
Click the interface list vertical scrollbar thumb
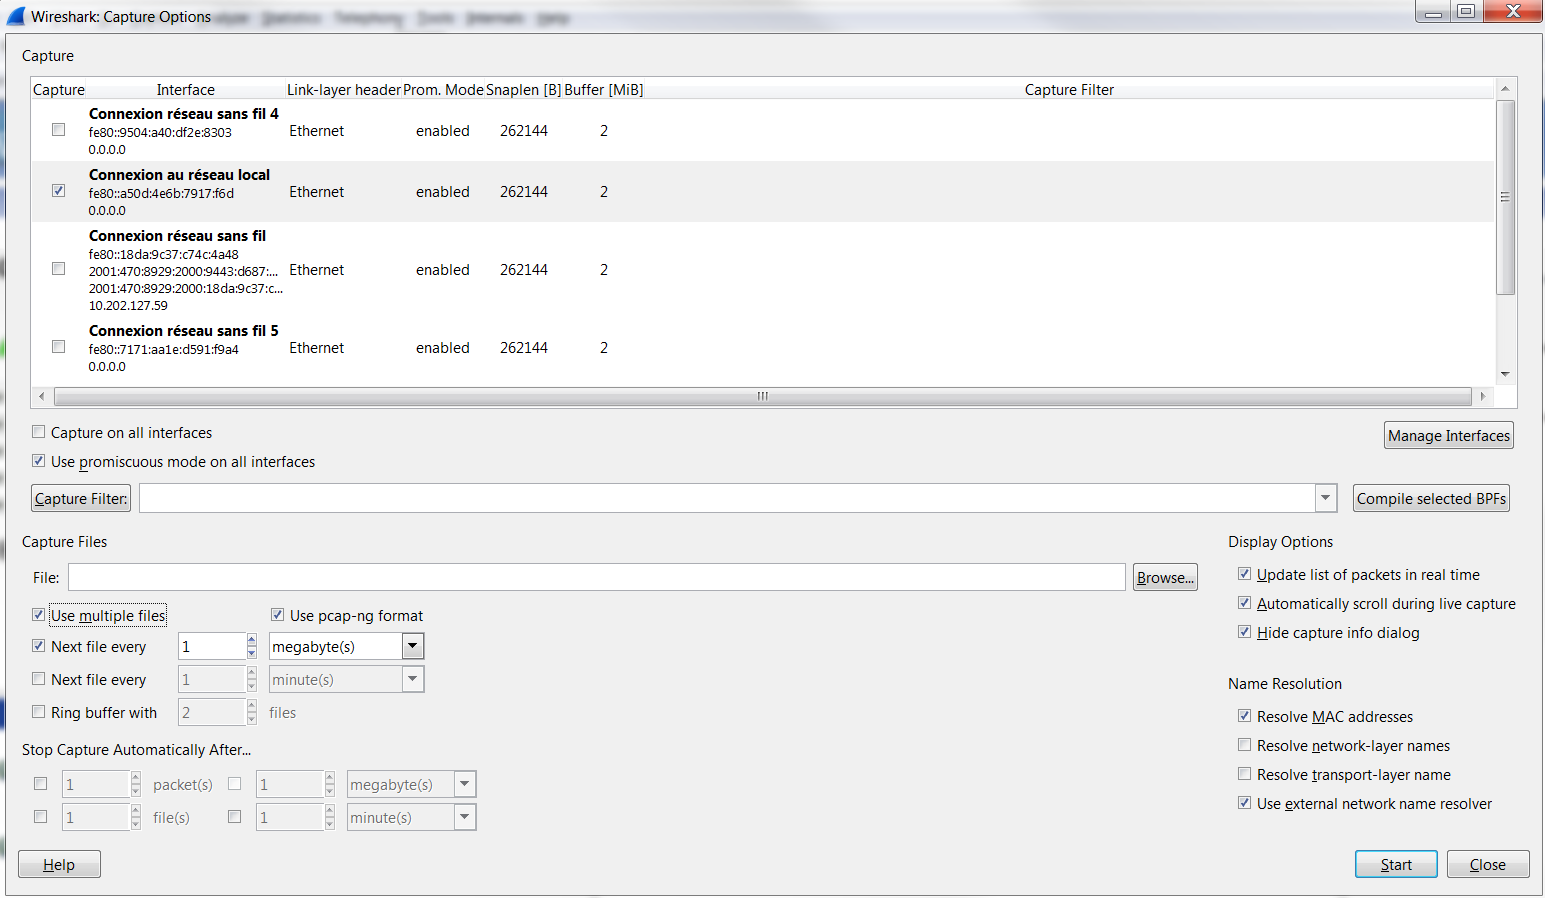1505,197
